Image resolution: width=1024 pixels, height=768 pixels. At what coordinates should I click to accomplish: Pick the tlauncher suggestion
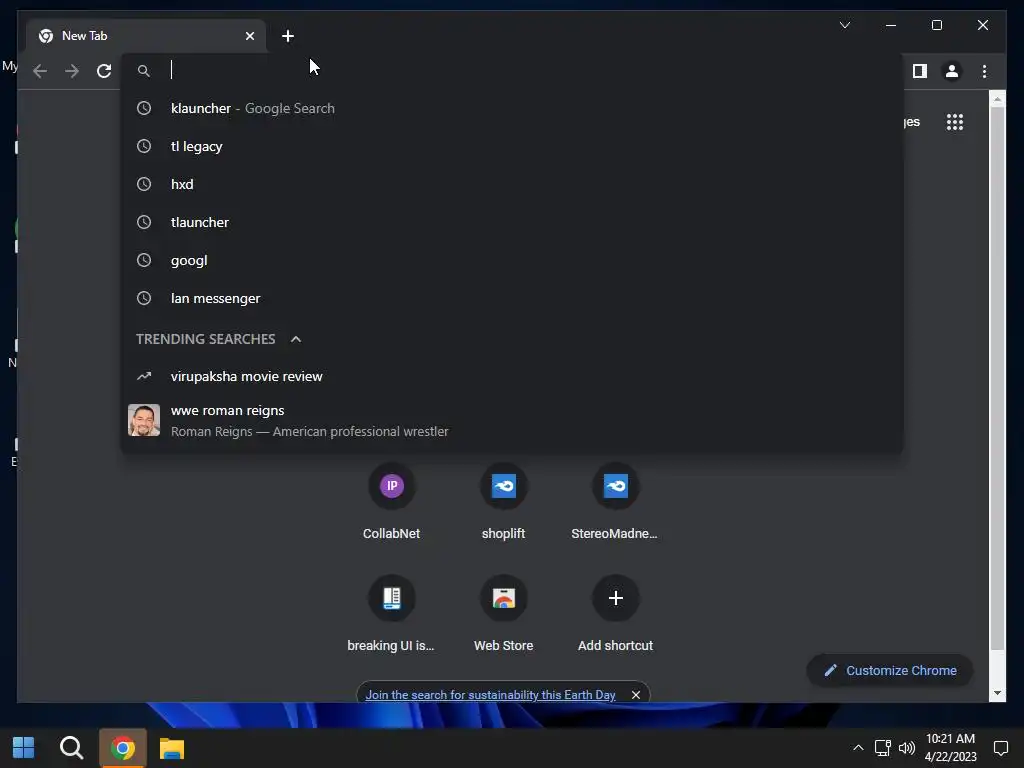click(512, 222)
